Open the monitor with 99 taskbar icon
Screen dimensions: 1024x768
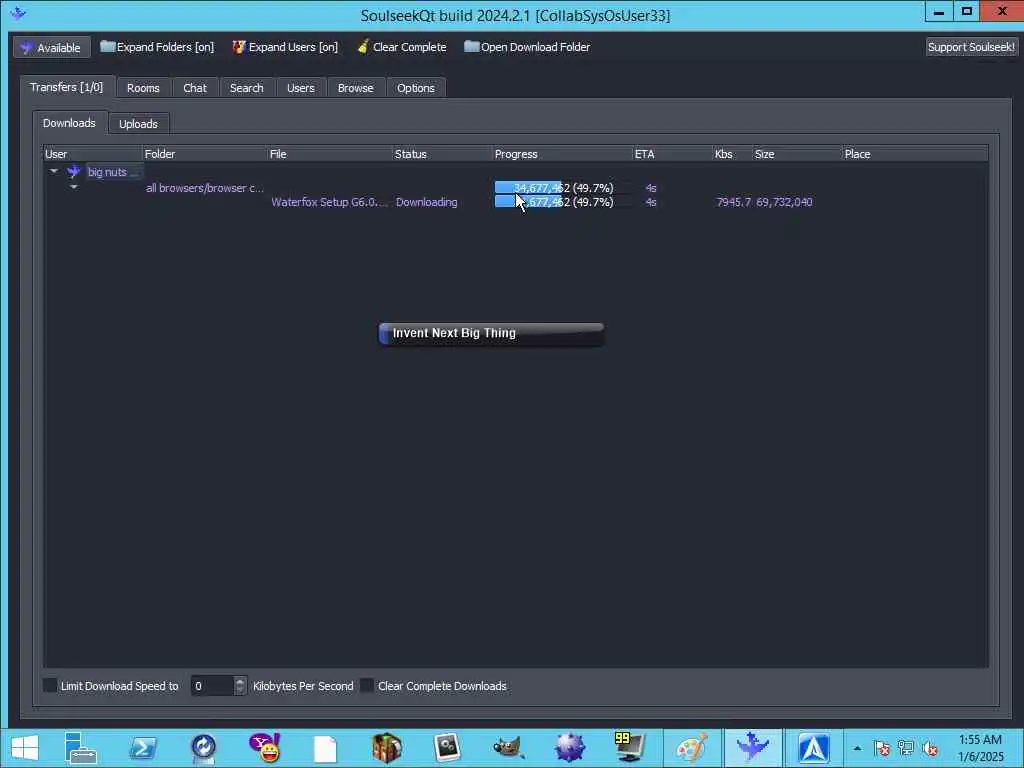(x=629, y=748)
